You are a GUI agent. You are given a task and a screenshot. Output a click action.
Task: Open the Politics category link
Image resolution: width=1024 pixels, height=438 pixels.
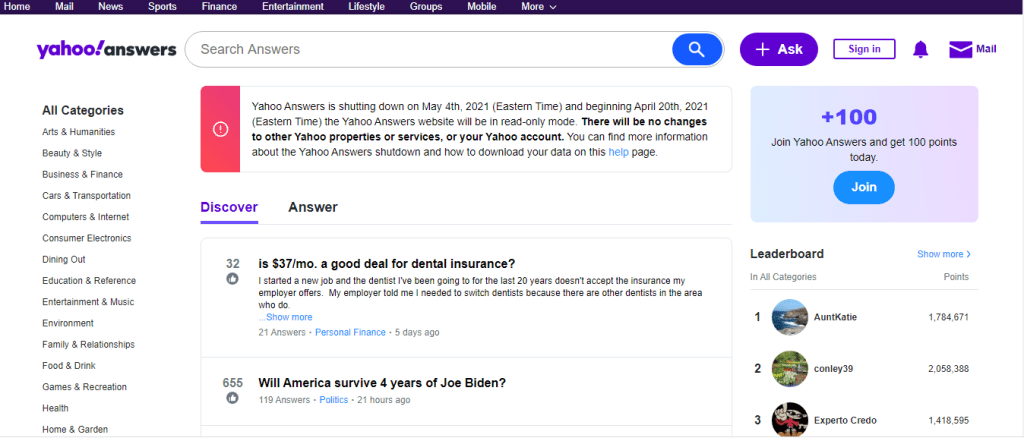pyautogui.click(x=334, y=399)
